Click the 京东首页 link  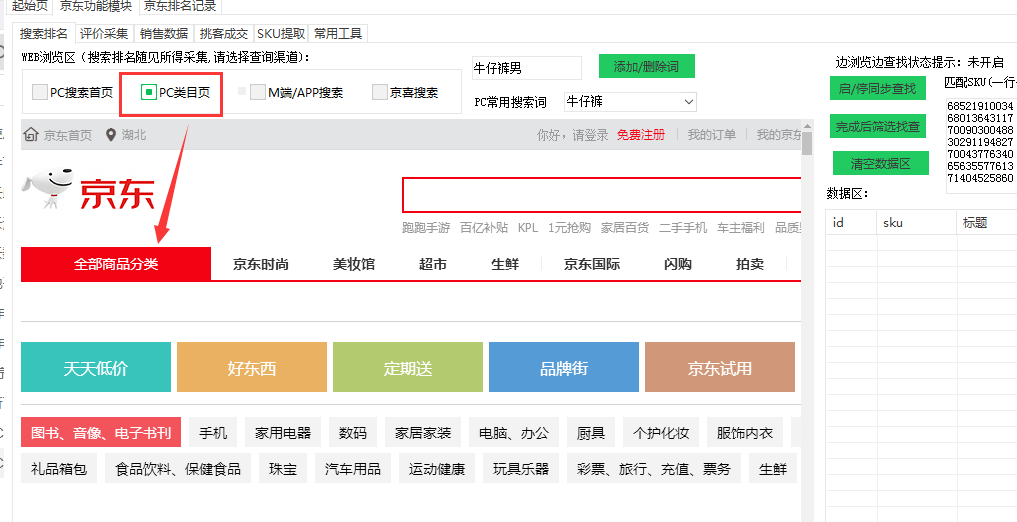pos(67,135)
